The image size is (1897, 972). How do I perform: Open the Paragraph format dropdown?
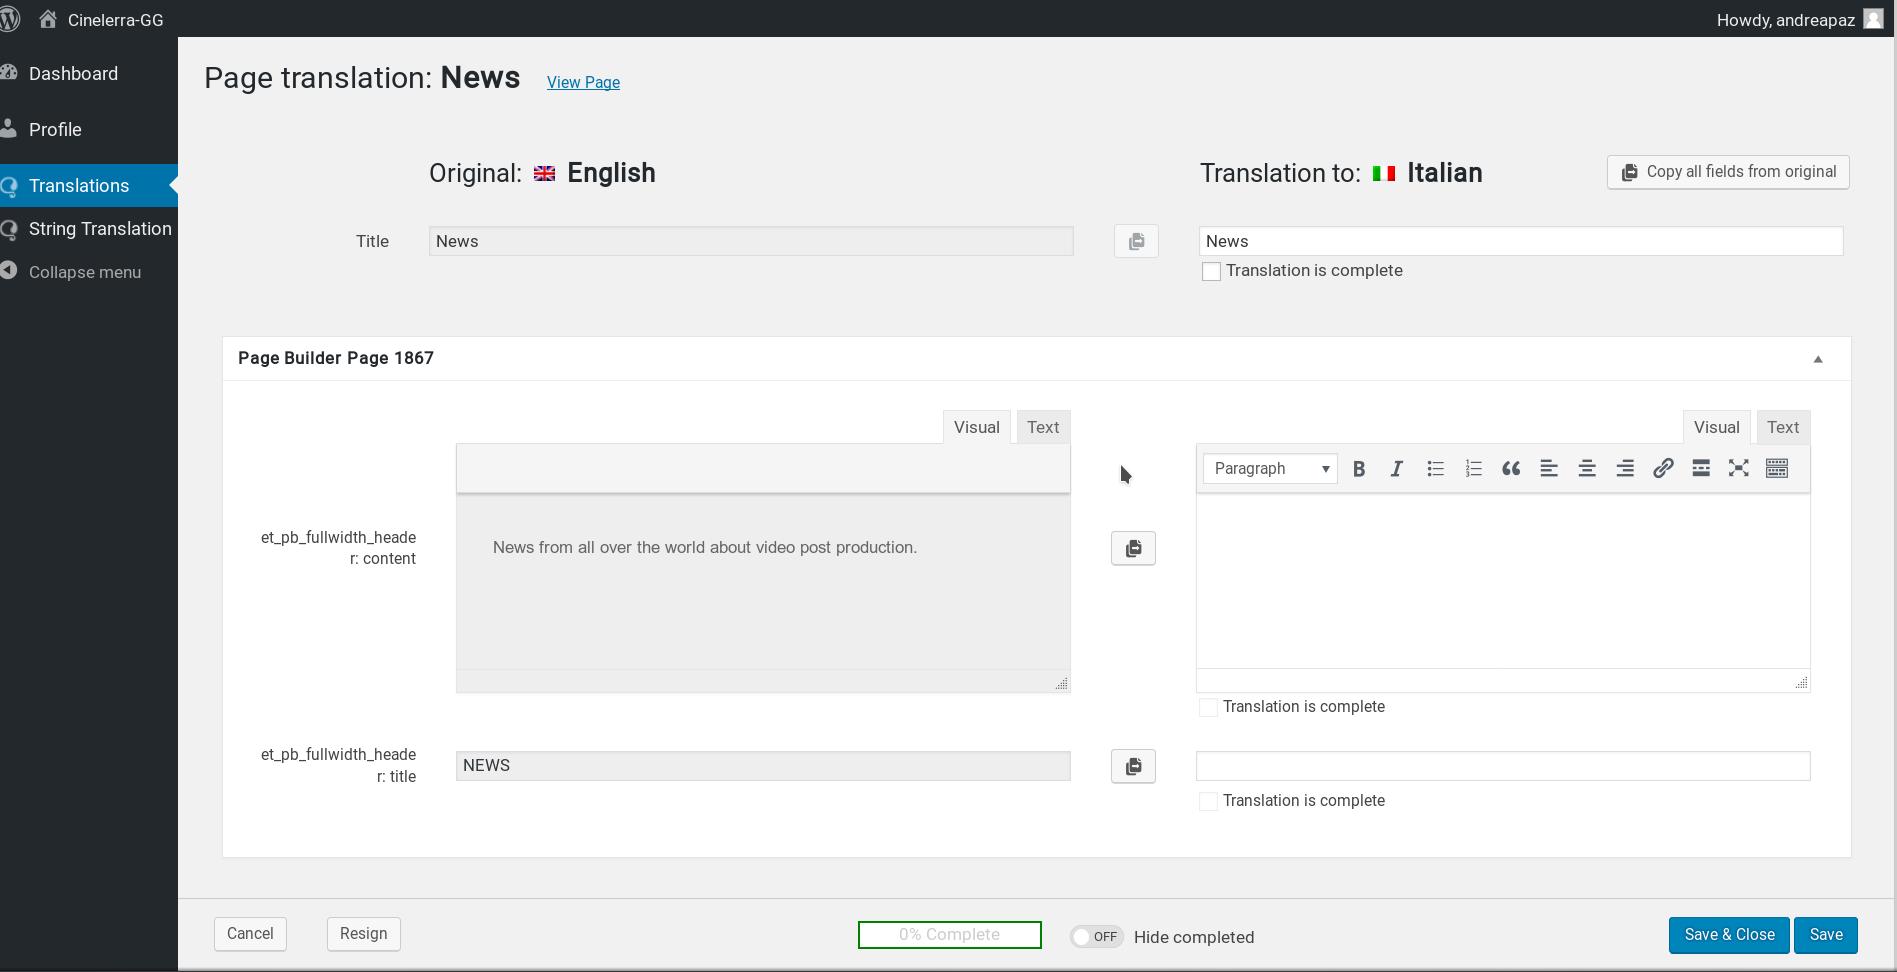pyautogui.click(x=1270, y=469)
